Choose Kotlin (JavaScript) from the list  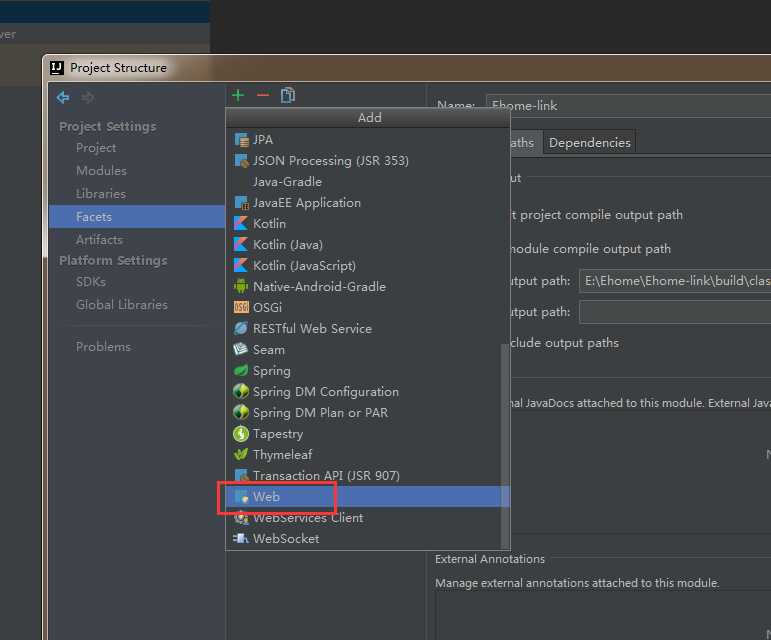pos(367,265)
